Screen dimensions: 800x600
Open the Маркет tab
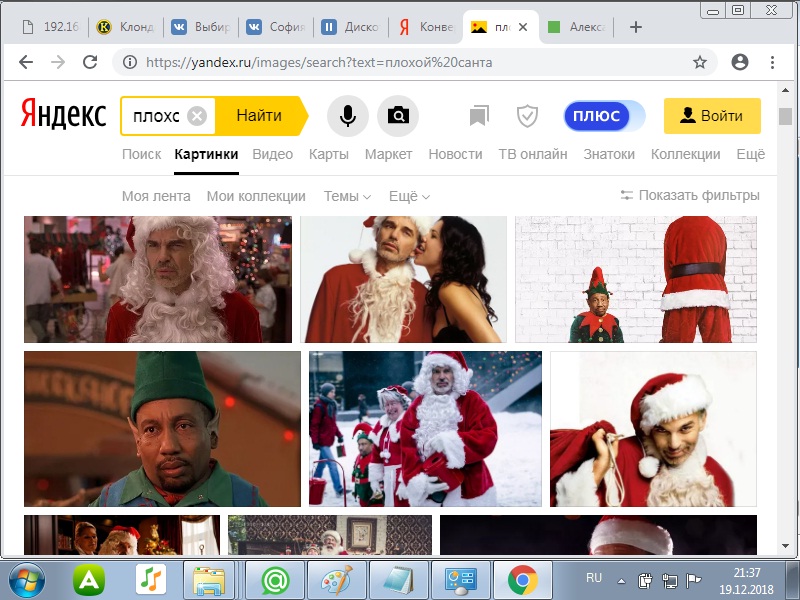click(x=388, y=154)
